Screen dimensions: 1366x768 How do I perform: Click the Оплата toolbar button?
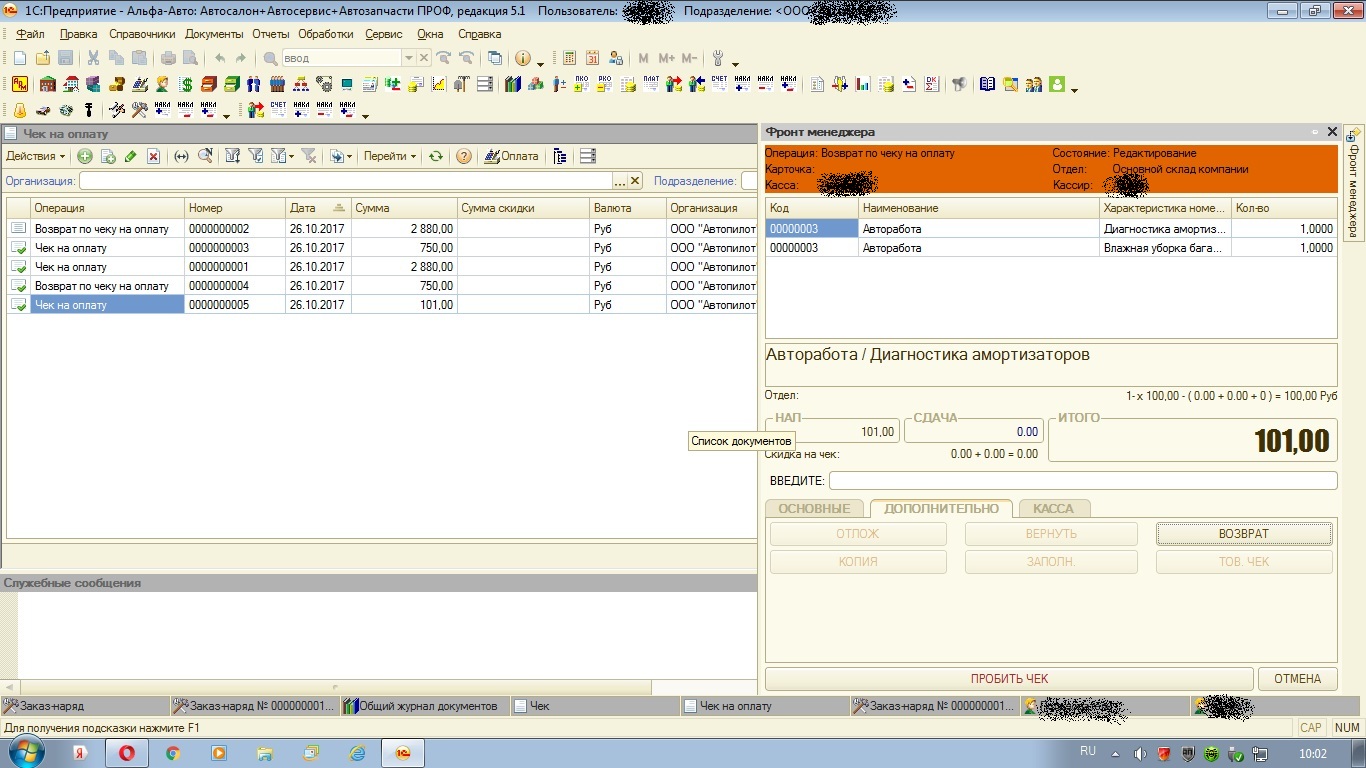click(511, 156)
